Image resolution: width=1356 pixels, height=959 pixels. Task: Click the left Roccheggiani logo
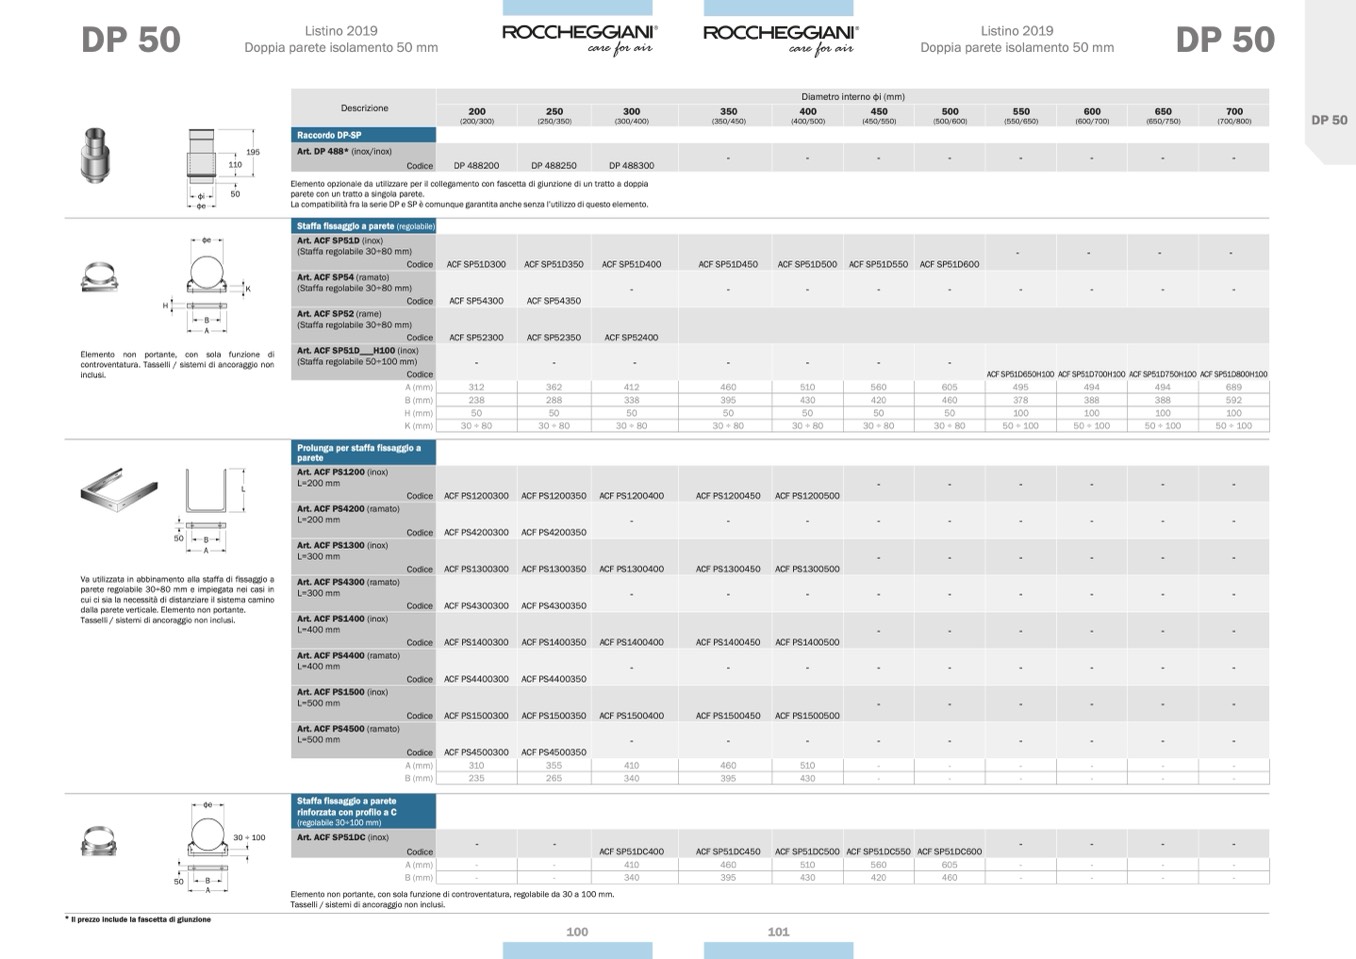click(x=578, y=38)
